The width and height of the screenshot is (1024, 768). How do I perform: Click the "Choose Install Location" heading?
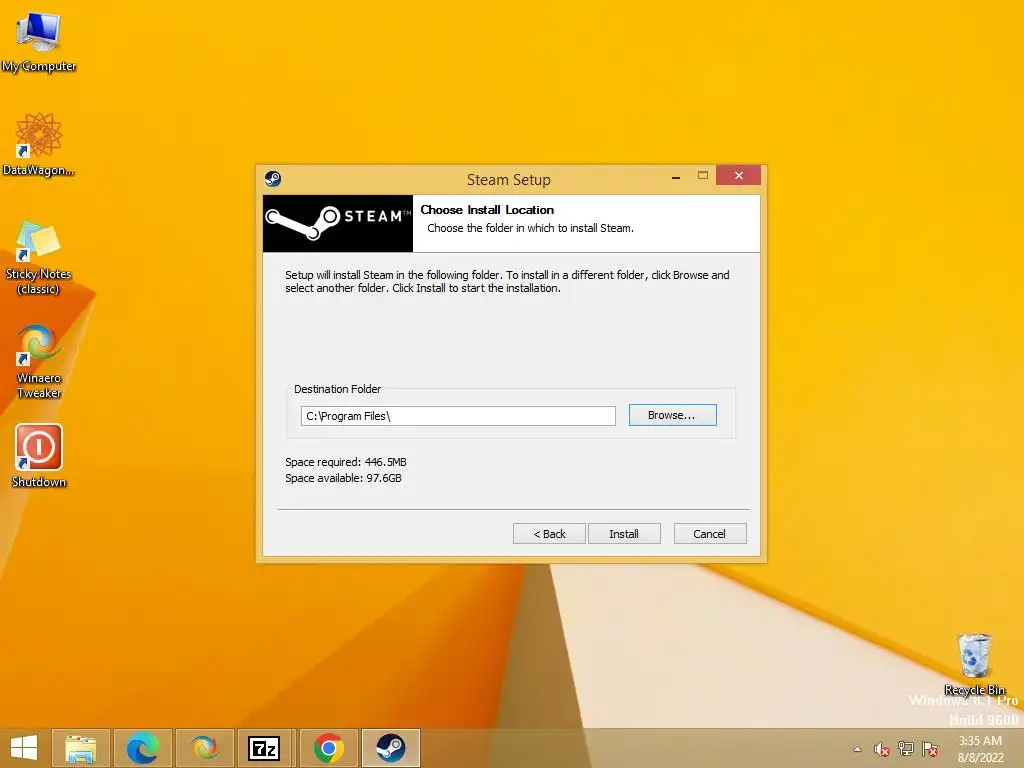pyautogui.click(x=487, y=210)
